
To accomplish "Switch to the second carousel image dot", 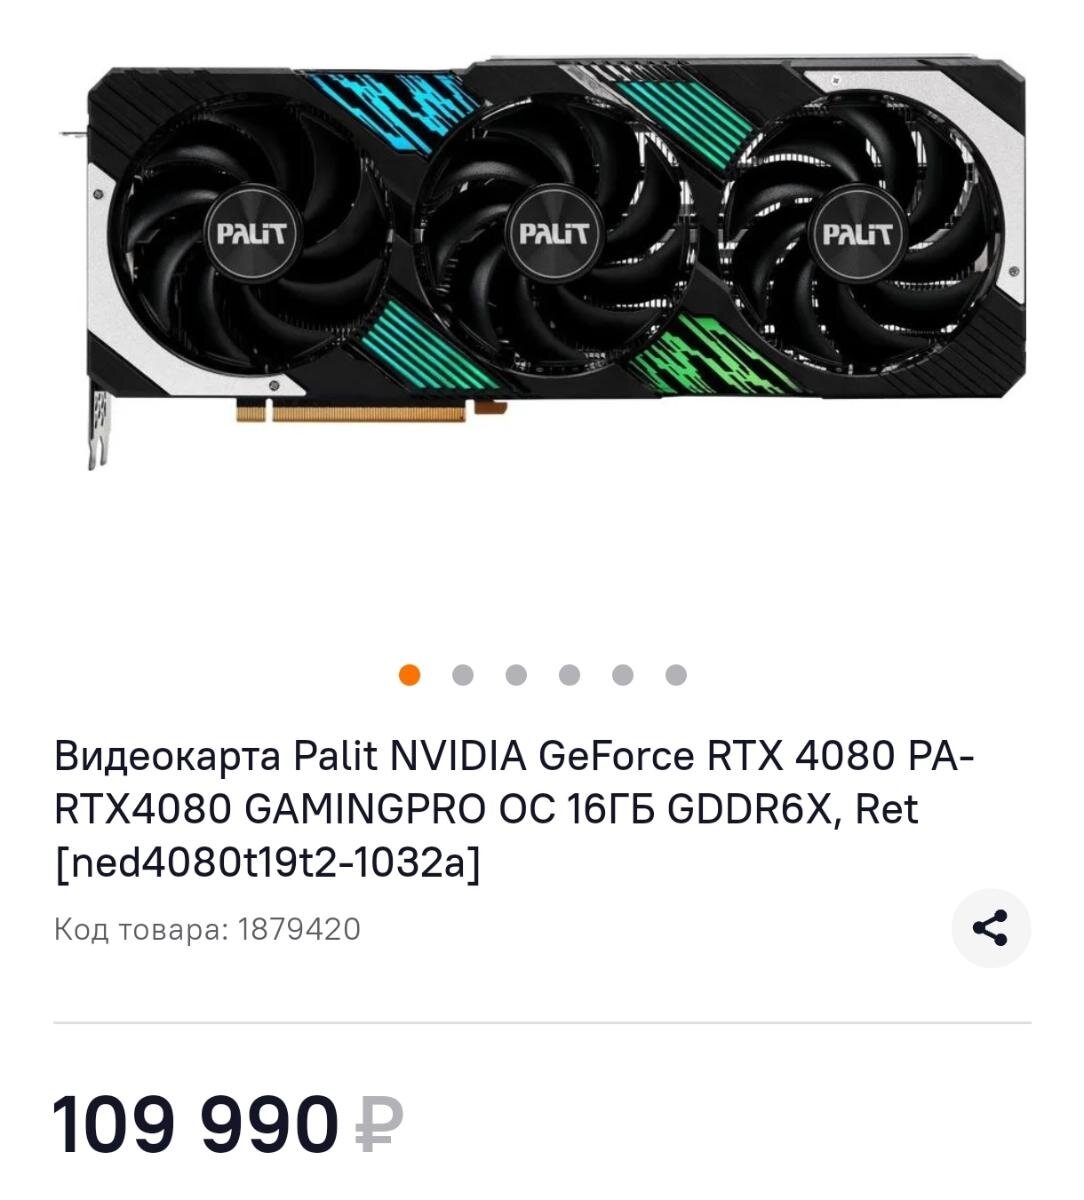I will pos(462,675).
